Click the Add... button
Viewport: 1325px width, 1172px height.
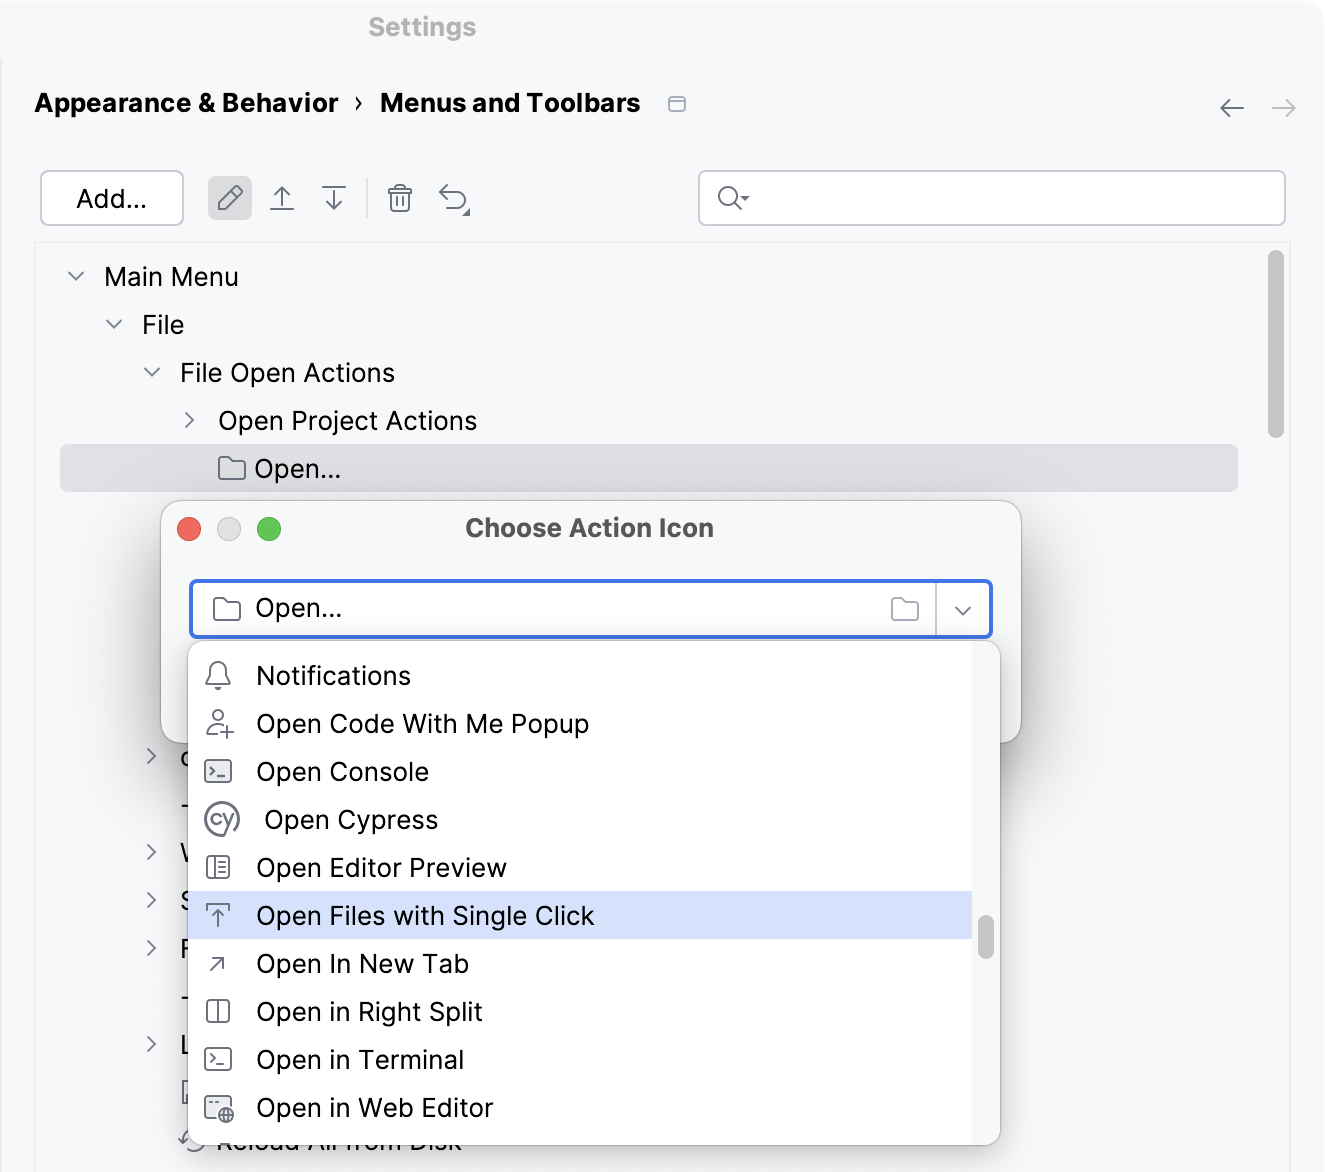pos(111,198)
